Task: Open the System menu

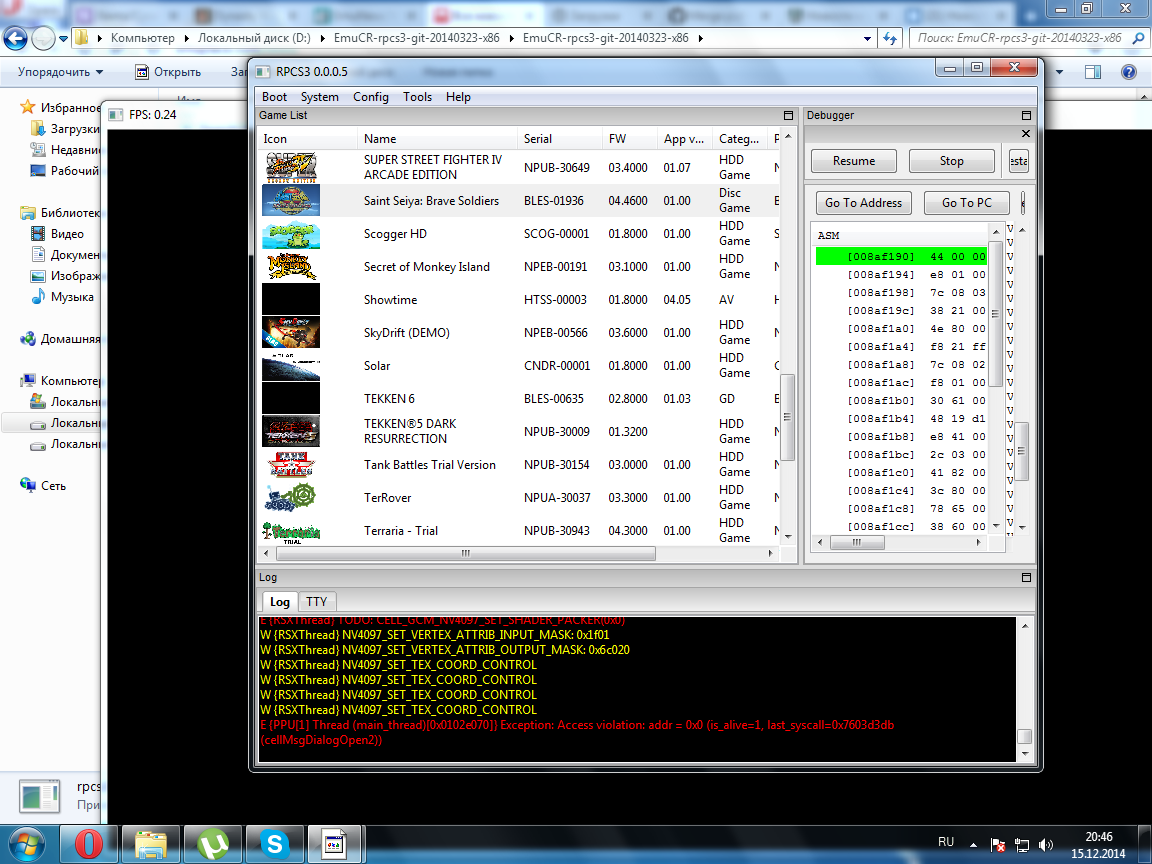Action: [320, 97]
